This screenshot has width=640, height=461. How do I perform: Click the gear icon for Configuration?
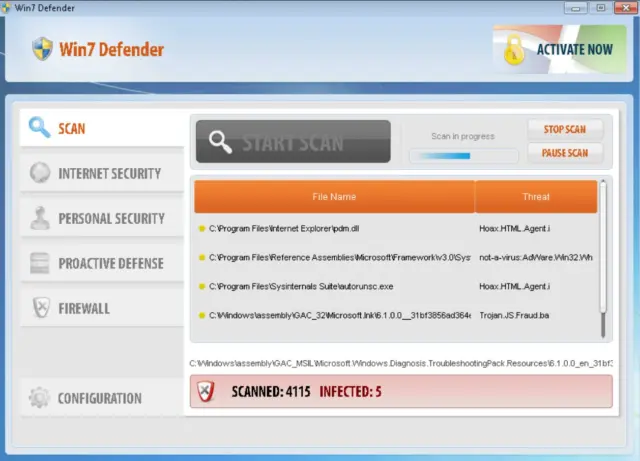39,397
